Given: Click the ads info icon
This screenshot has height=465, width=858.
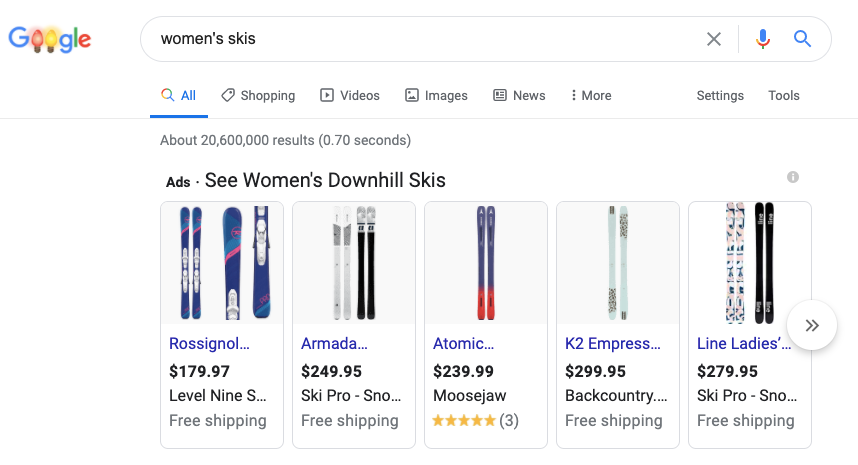Looking at the screenshot, I should click(793, 177).
